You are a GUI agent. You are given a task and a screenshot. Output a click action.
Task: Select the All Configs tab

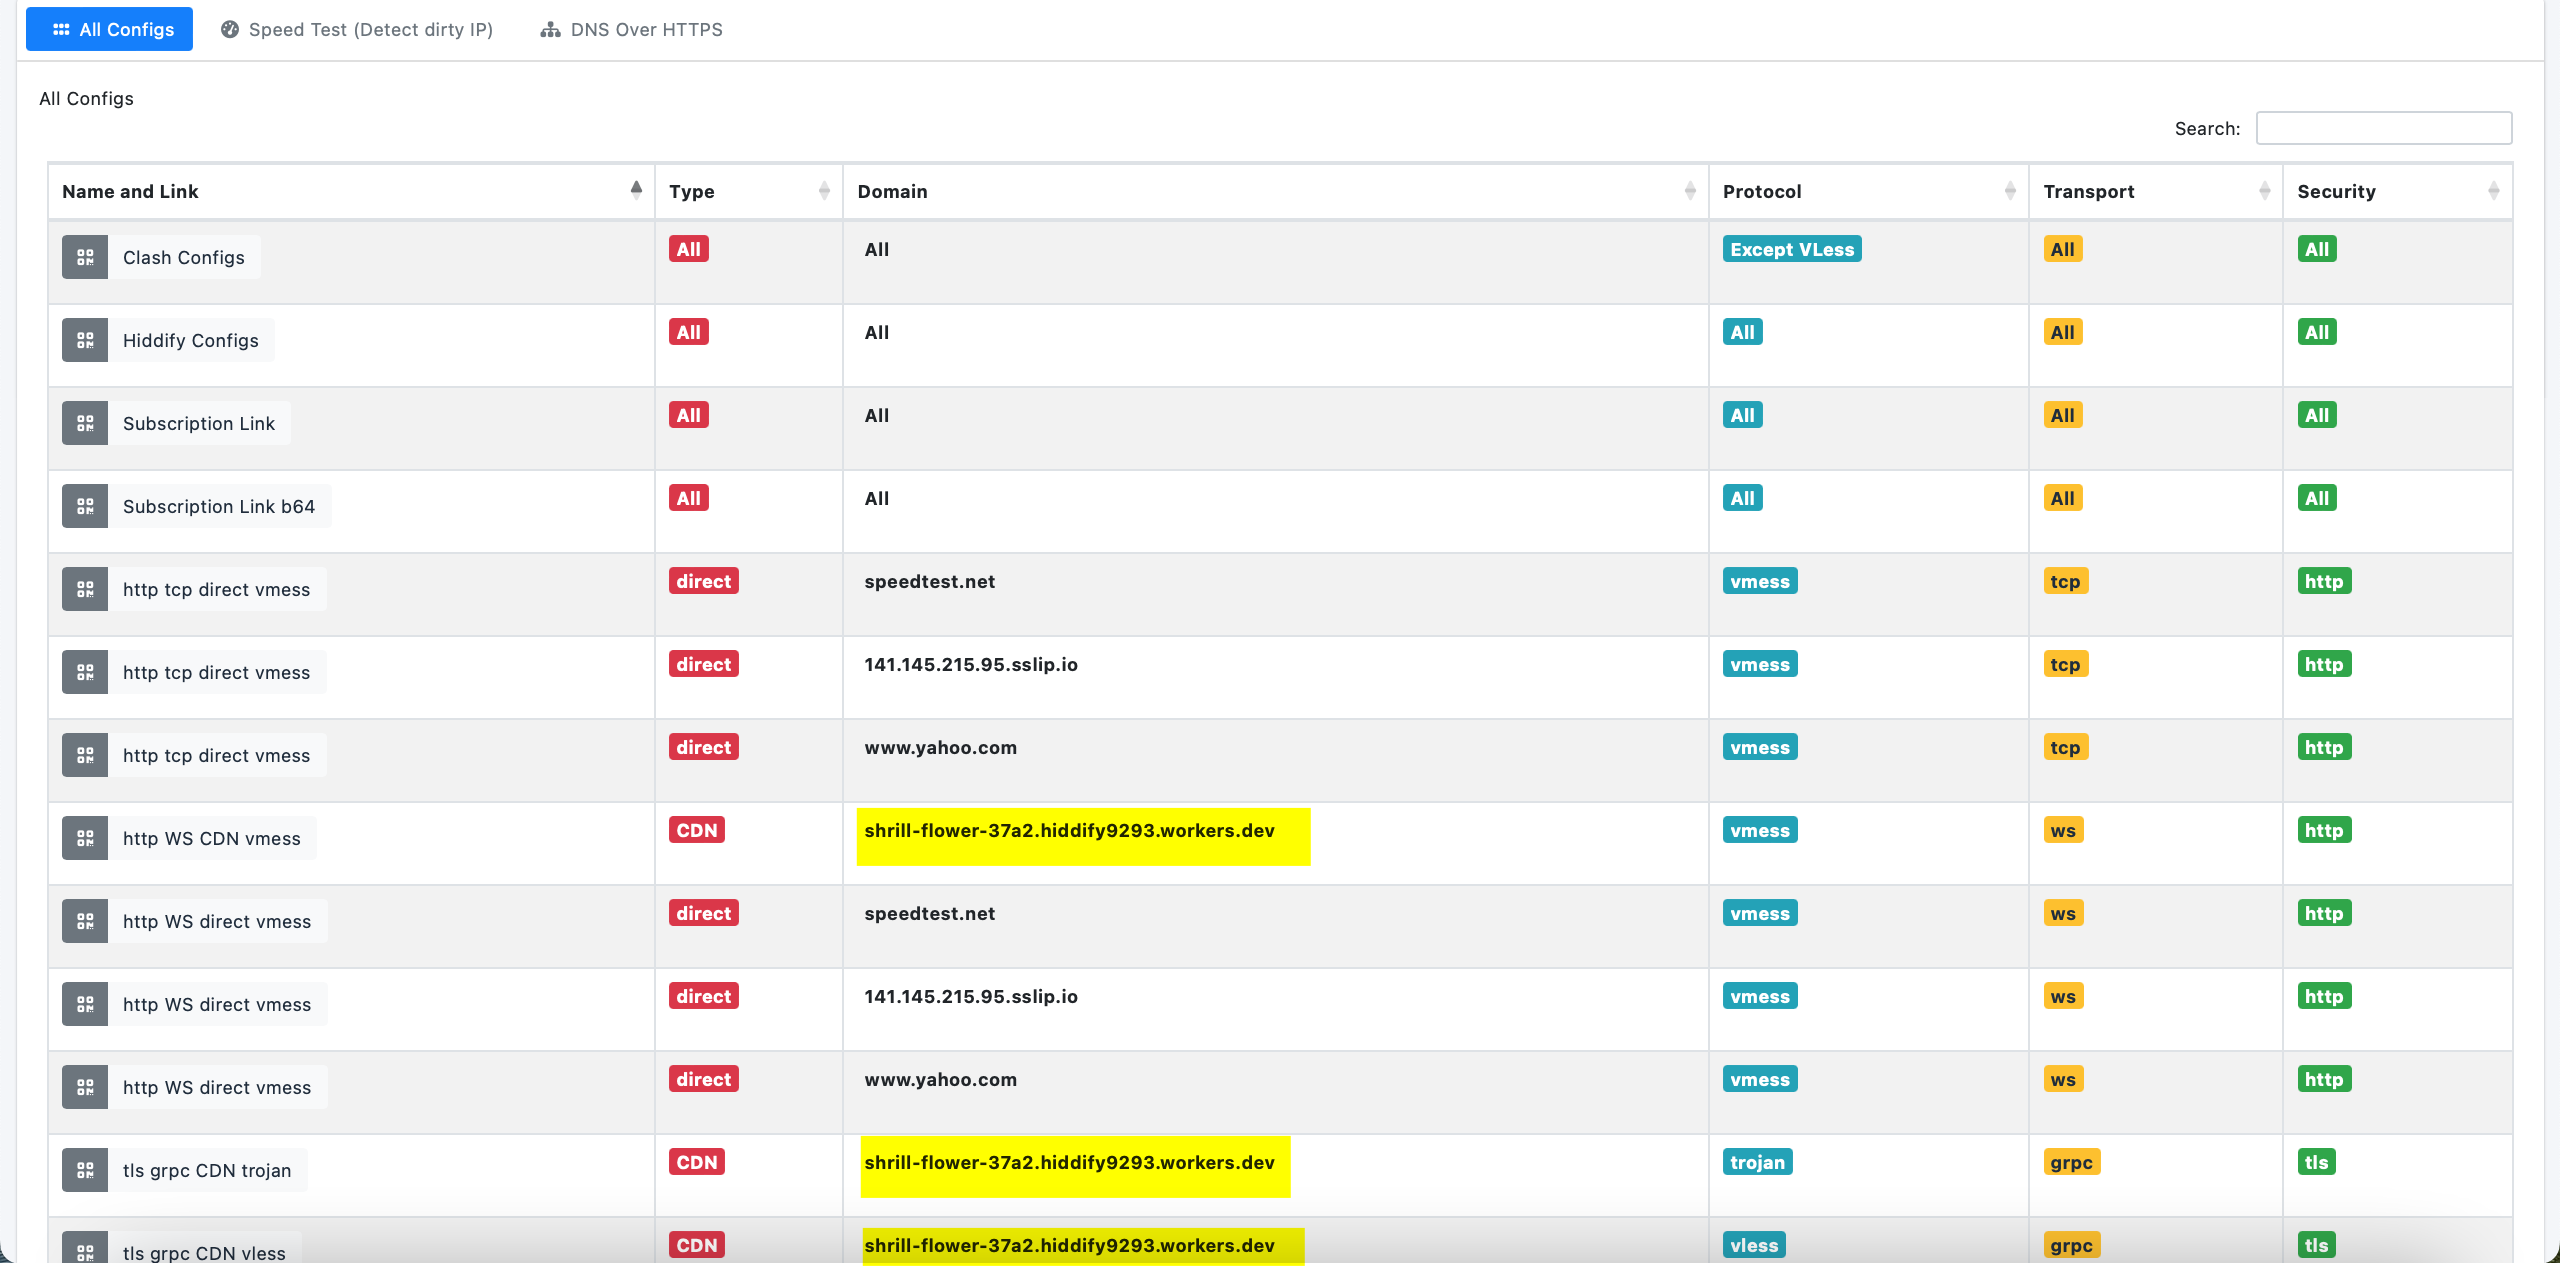tap(109, 29)
